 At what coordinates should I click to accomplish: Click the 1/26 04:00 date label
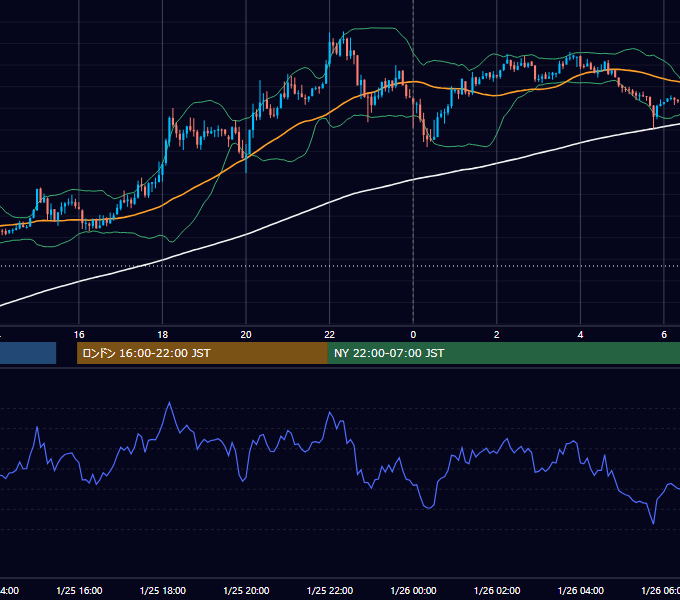click(581, 590)
